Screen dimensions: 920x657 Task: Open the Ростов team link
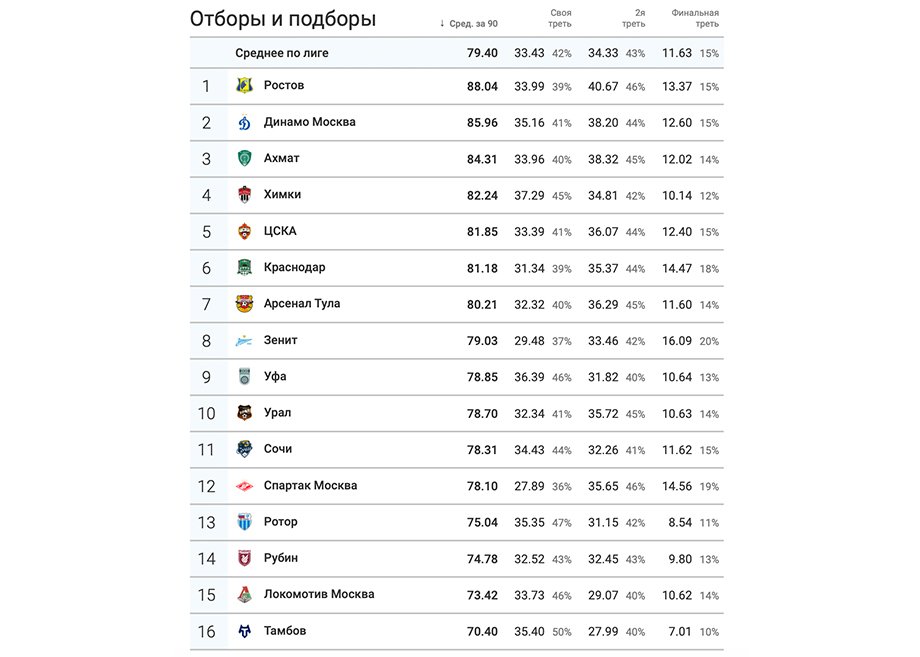[284, 86]
